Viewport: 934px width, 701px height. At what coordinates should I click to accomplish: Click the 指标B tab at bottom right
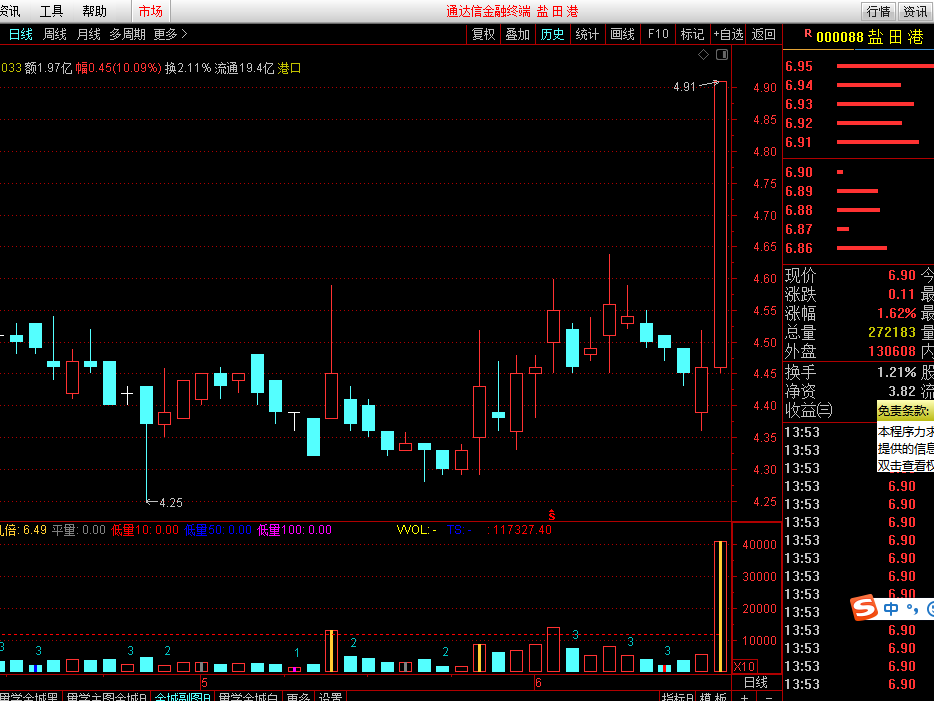point(678,696)
